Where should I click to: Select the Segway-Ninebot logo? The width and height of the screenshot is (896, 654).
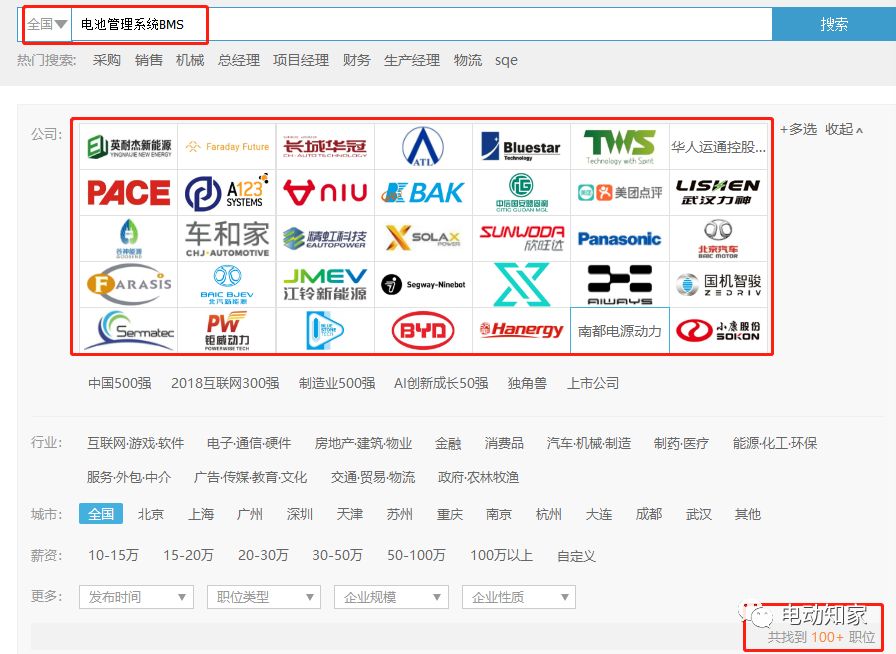click(x=423, y=284)
